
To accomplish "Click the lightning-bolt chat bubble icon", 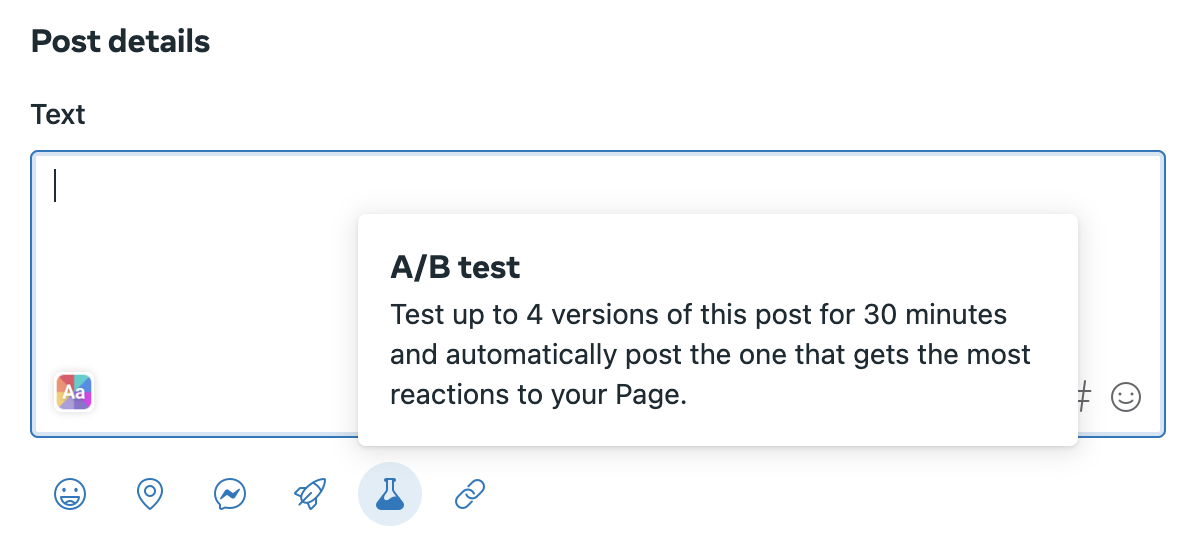I will 230,495.
